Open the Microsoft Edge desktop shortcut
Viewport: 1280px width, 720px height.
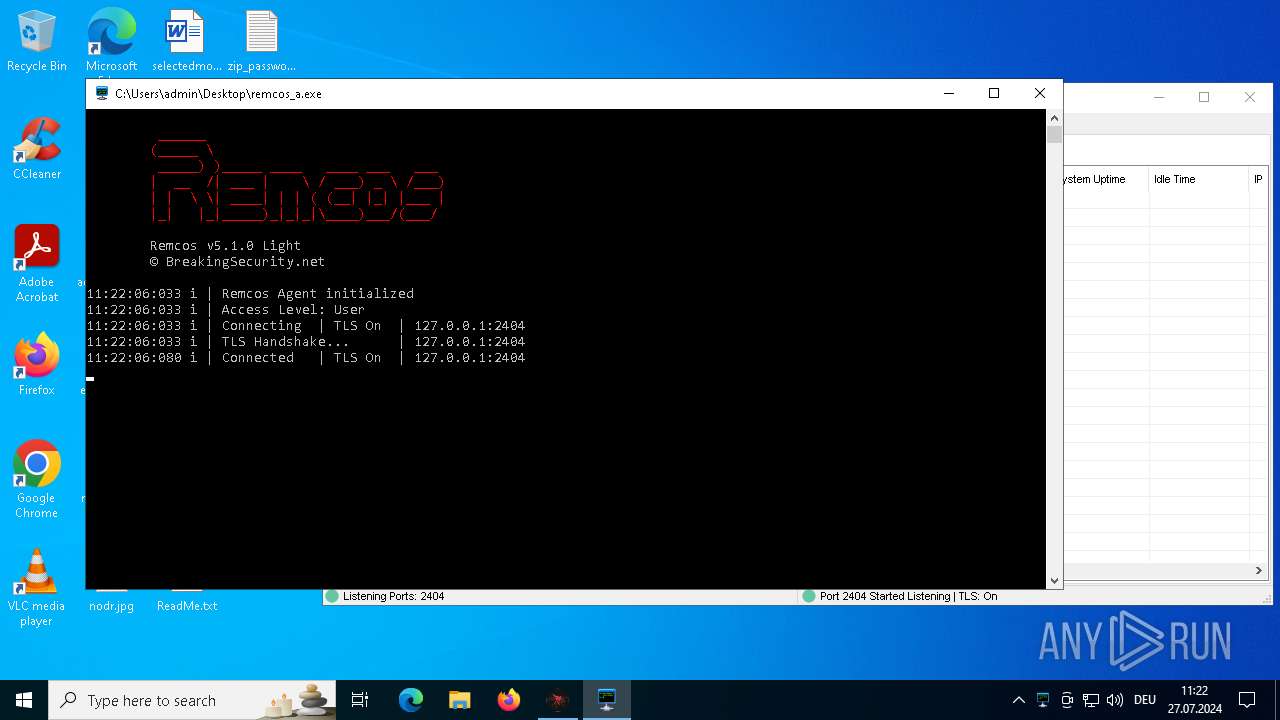coord(111,42)
